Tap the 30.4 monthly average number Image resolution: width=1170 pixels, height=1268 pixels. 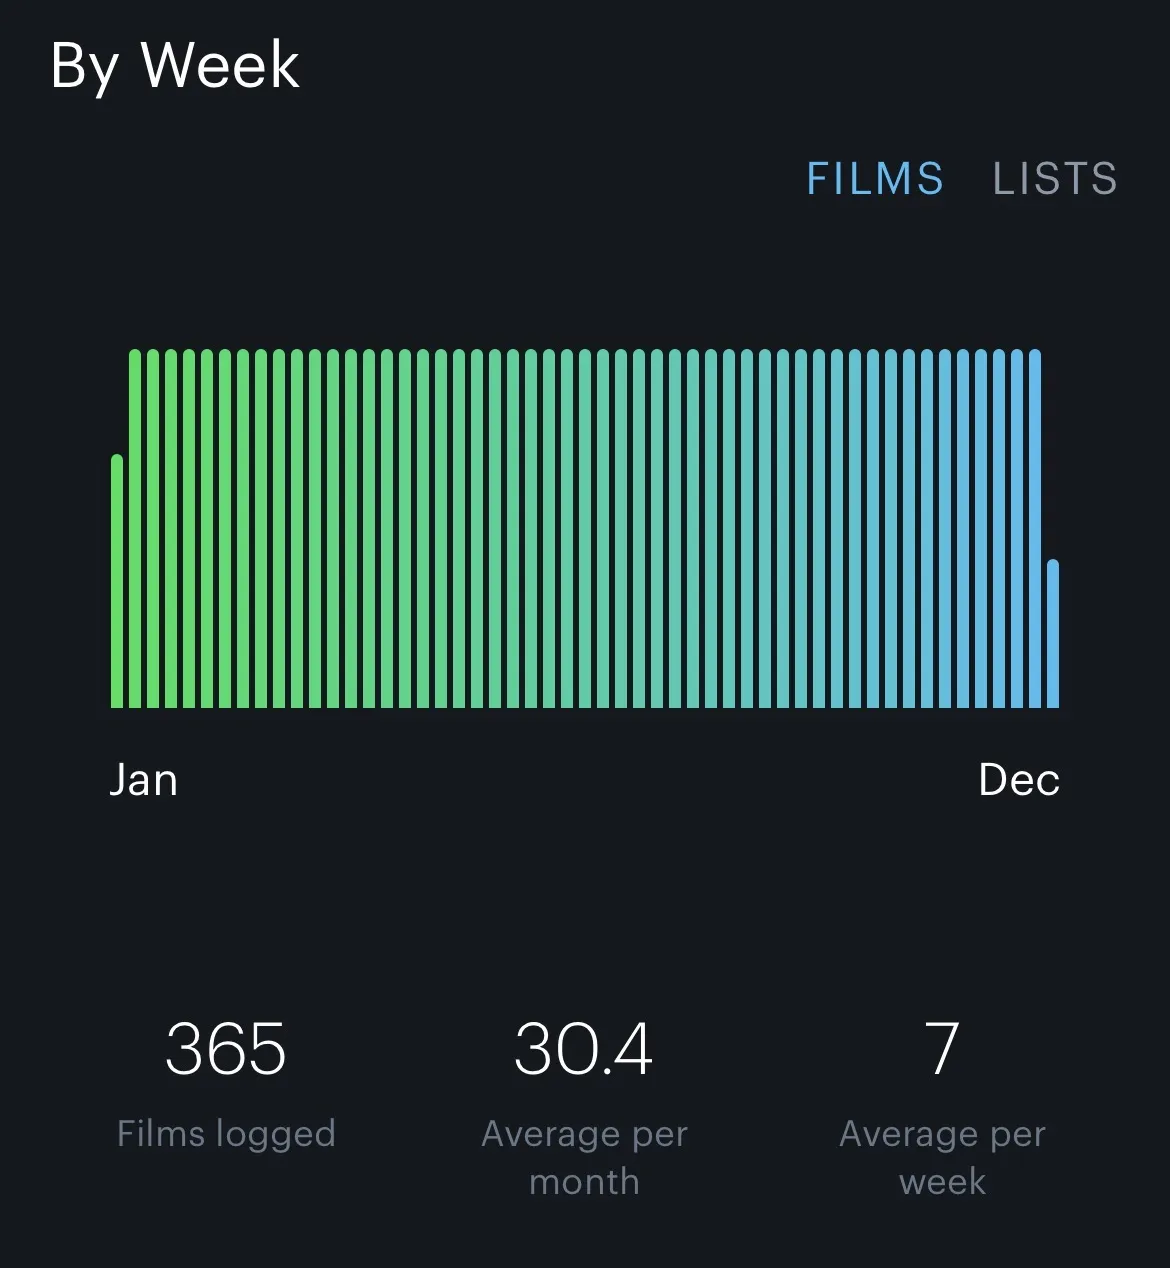click(584, 1049)
